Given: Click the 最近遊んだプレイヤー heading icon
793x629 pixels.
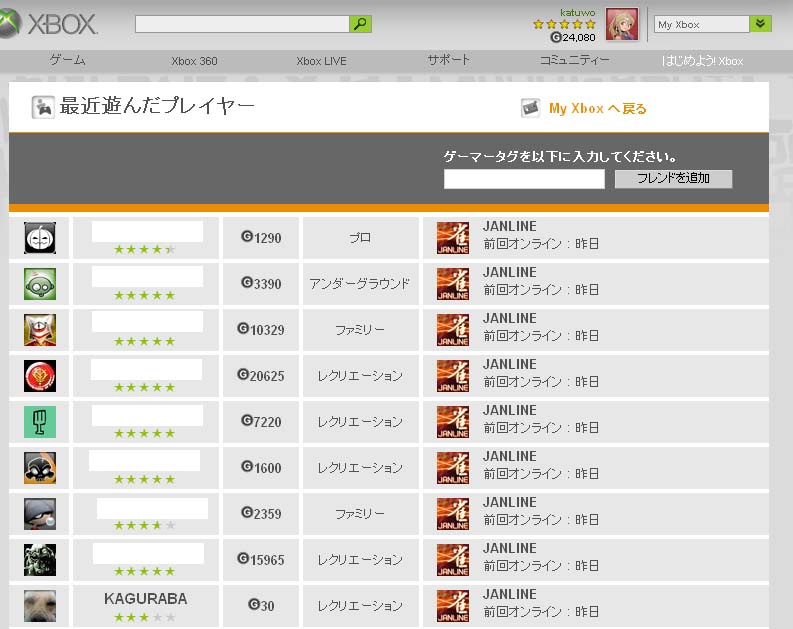Looking at the screenshot, I should (x=43, y=107).
